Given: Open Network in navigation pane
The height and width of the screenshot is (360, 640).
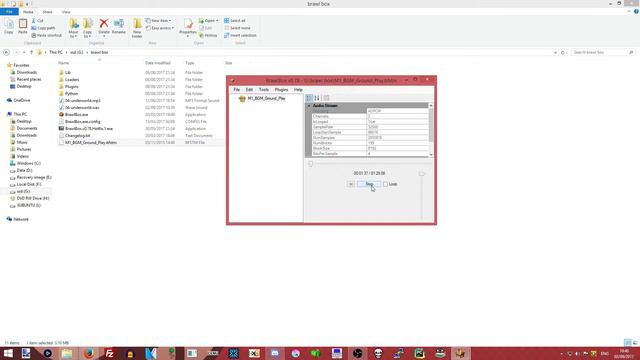Looking at the screenshot, I should (x=21, y=219).
